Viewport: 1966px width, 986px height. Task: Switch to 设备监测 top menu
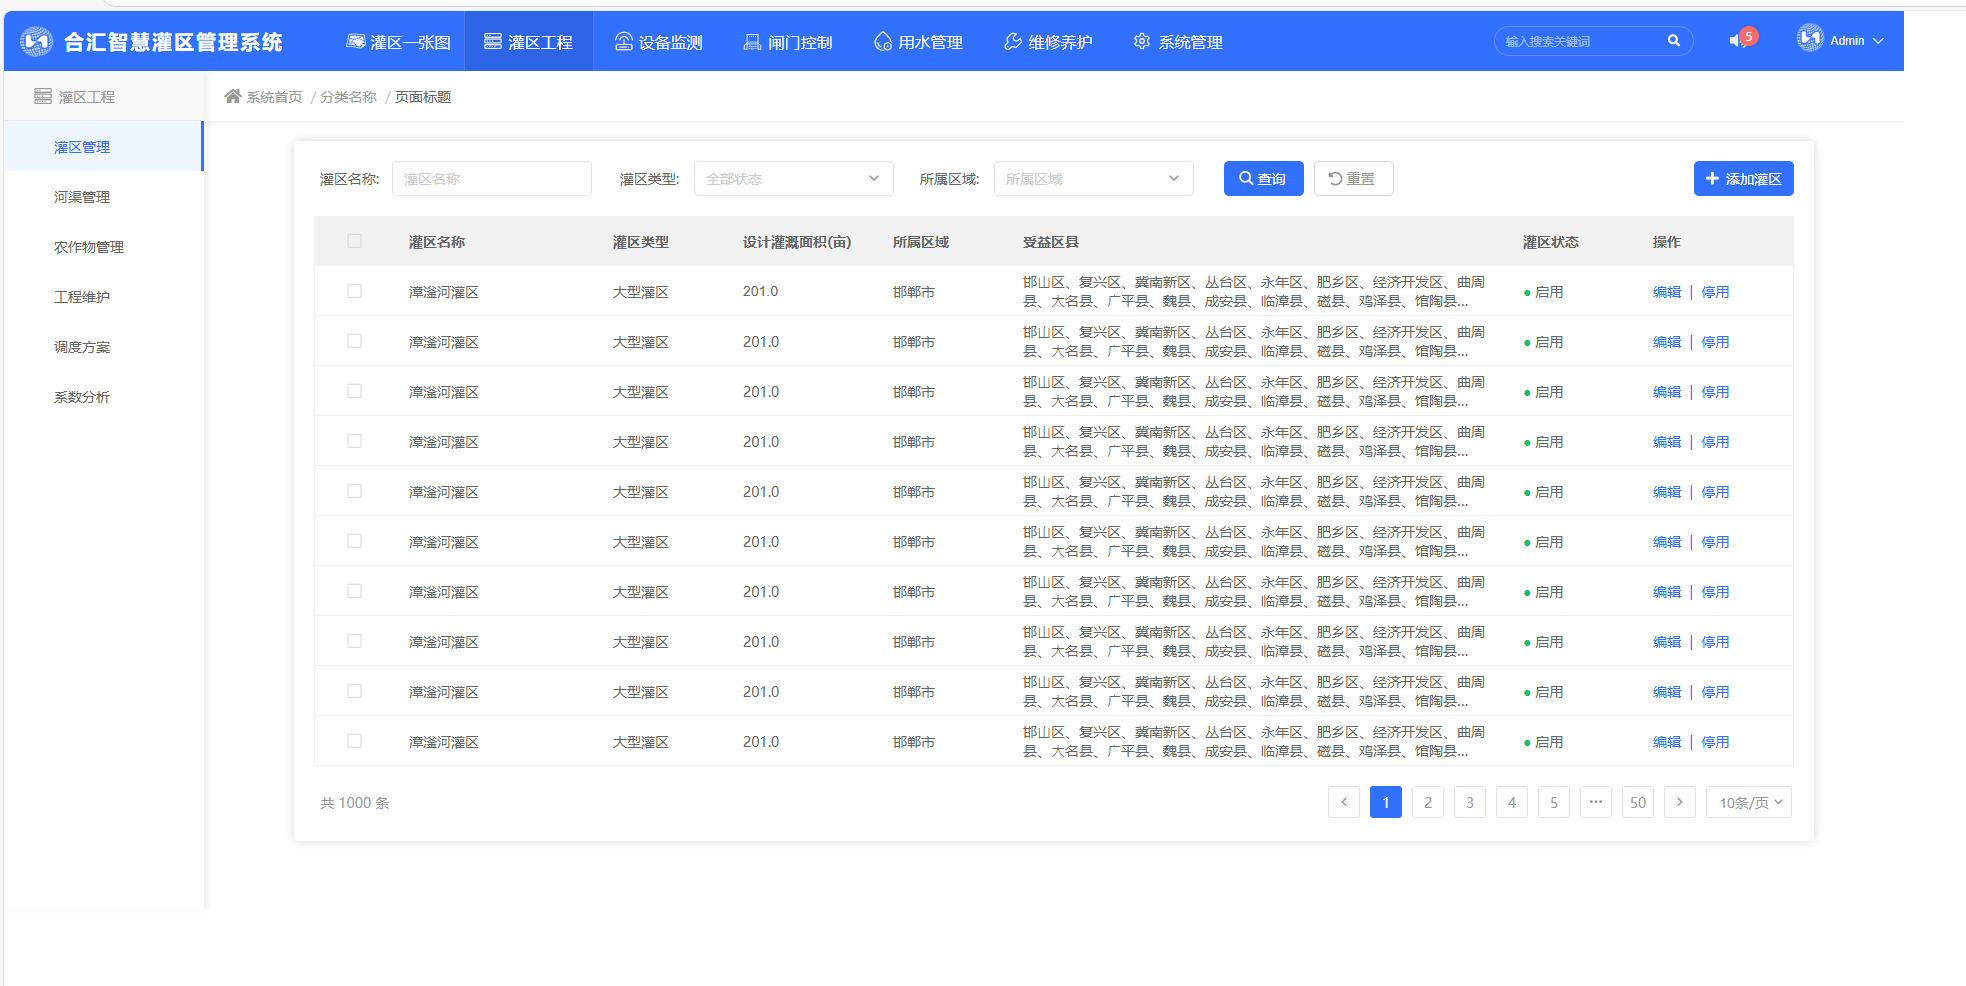pos(658,42)
